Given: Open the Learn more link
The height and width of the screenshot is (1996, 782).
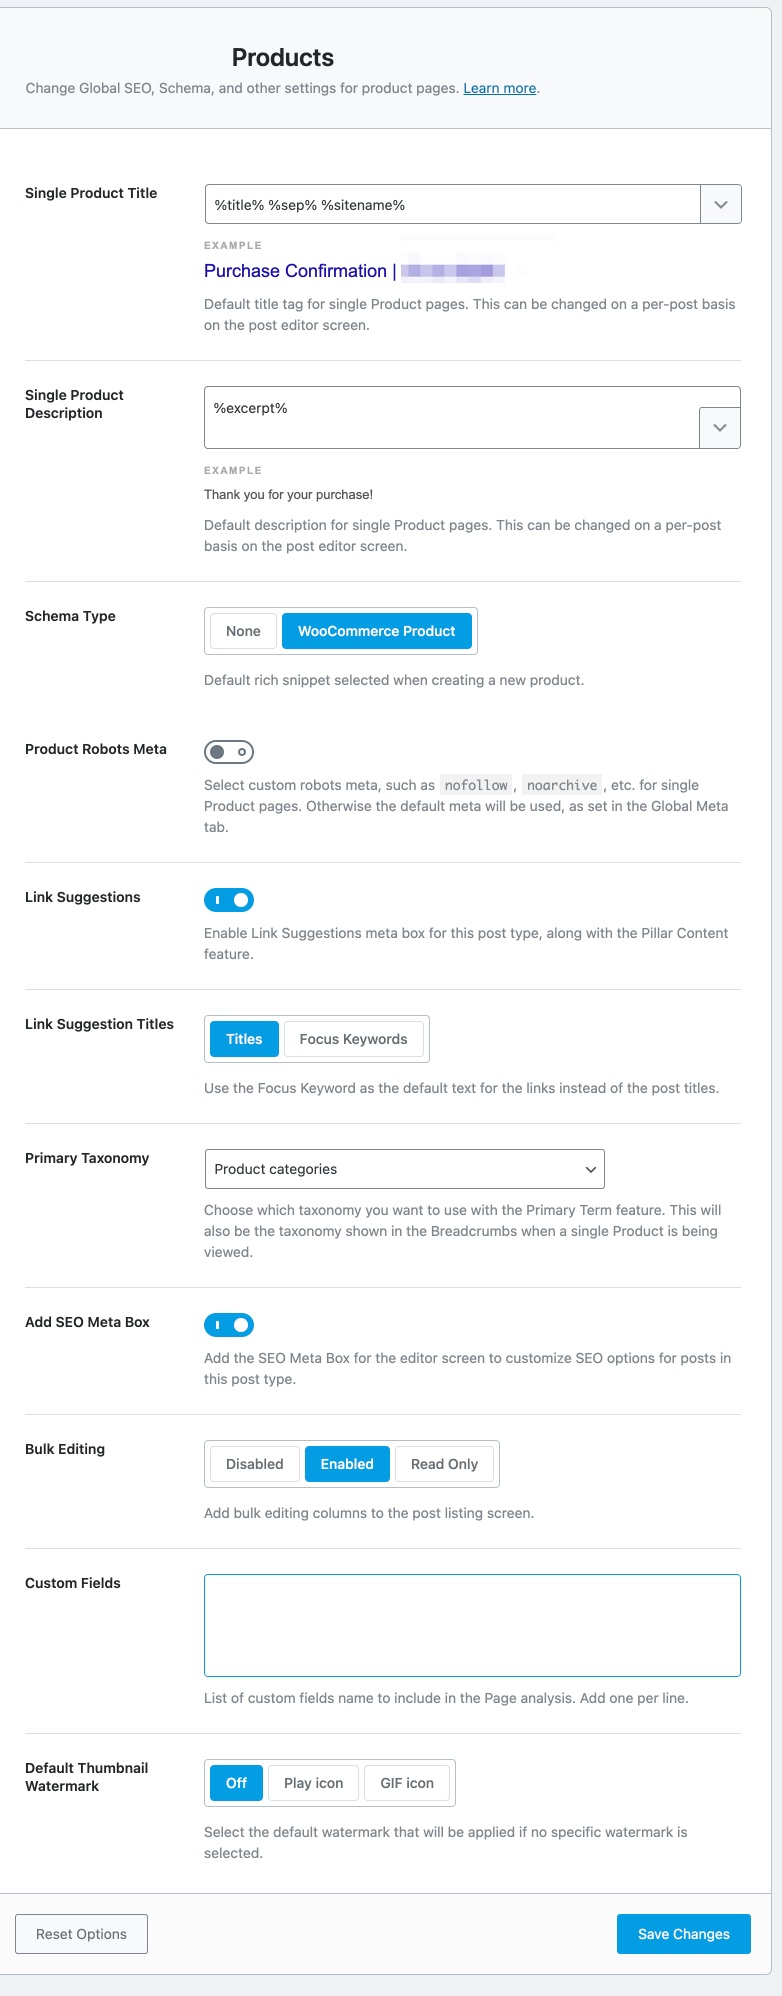Looking at the screenshot, I should pos(498,88).
